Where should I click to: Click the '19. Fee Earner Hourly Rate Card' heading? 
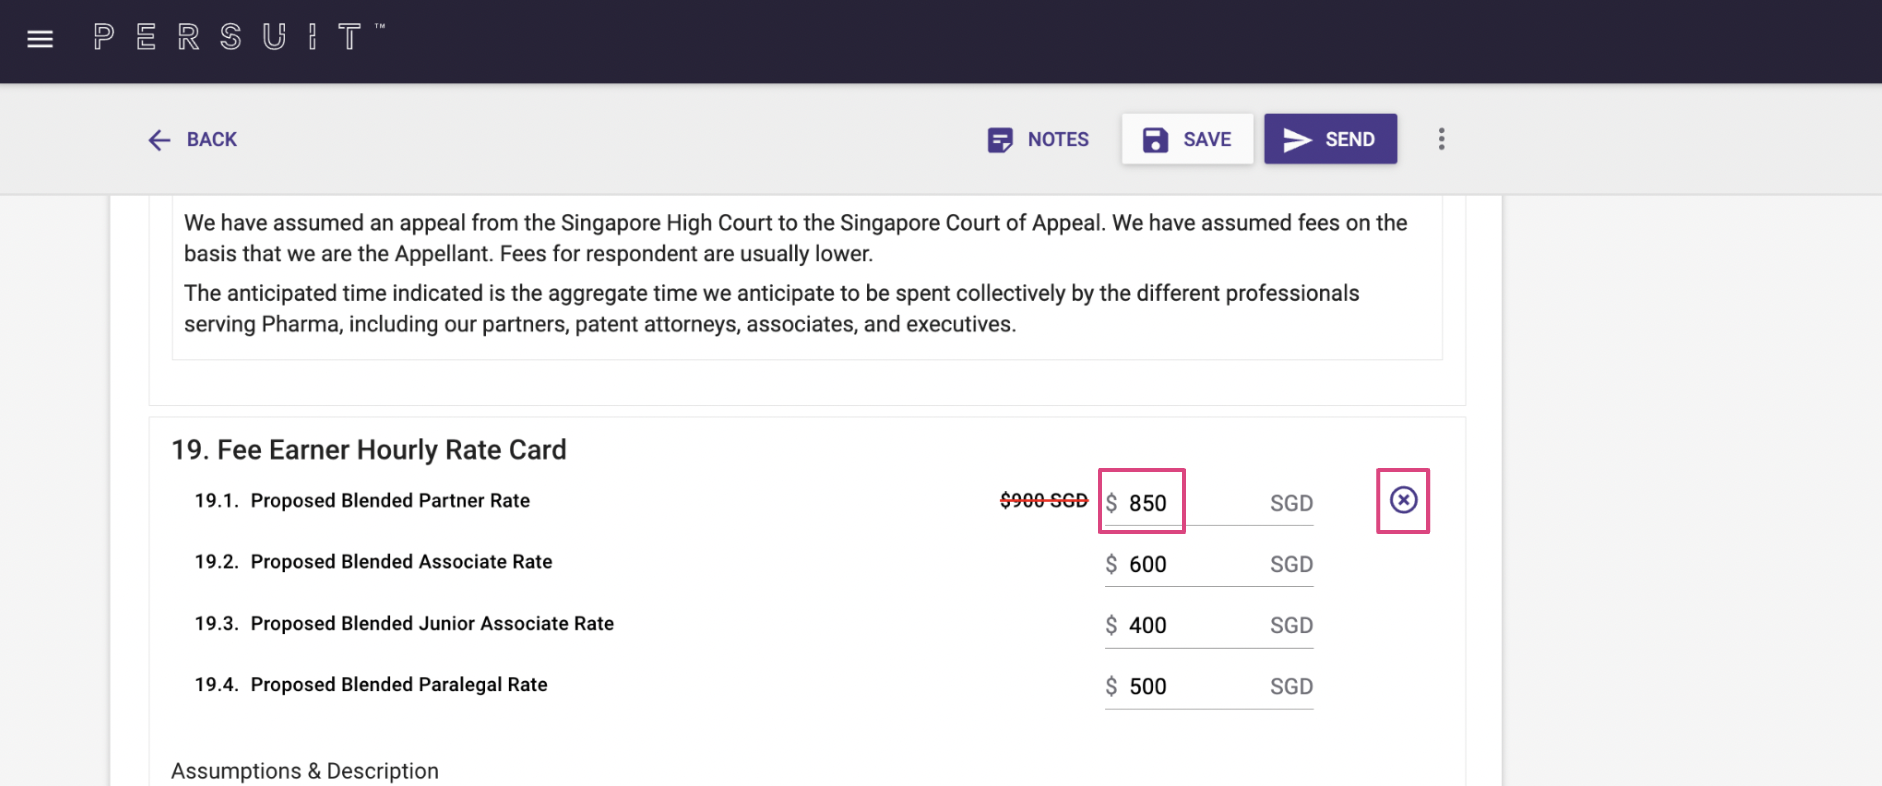[x=369, y=450]
